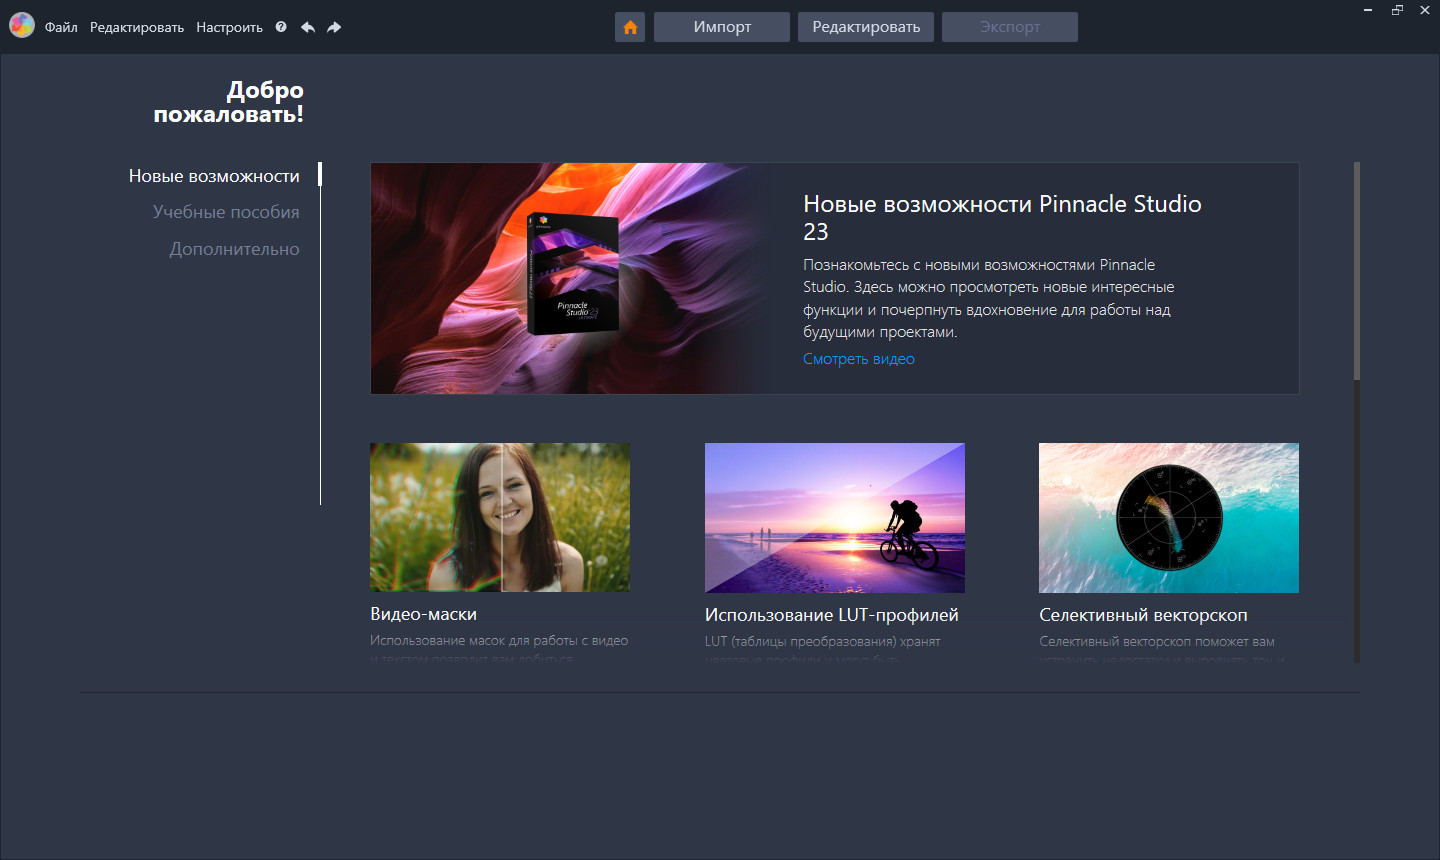Viewport: 1440px width, 860px height.
Task: Click the Pinnacle Studio logo icon
Action: [x=22, y=26]
